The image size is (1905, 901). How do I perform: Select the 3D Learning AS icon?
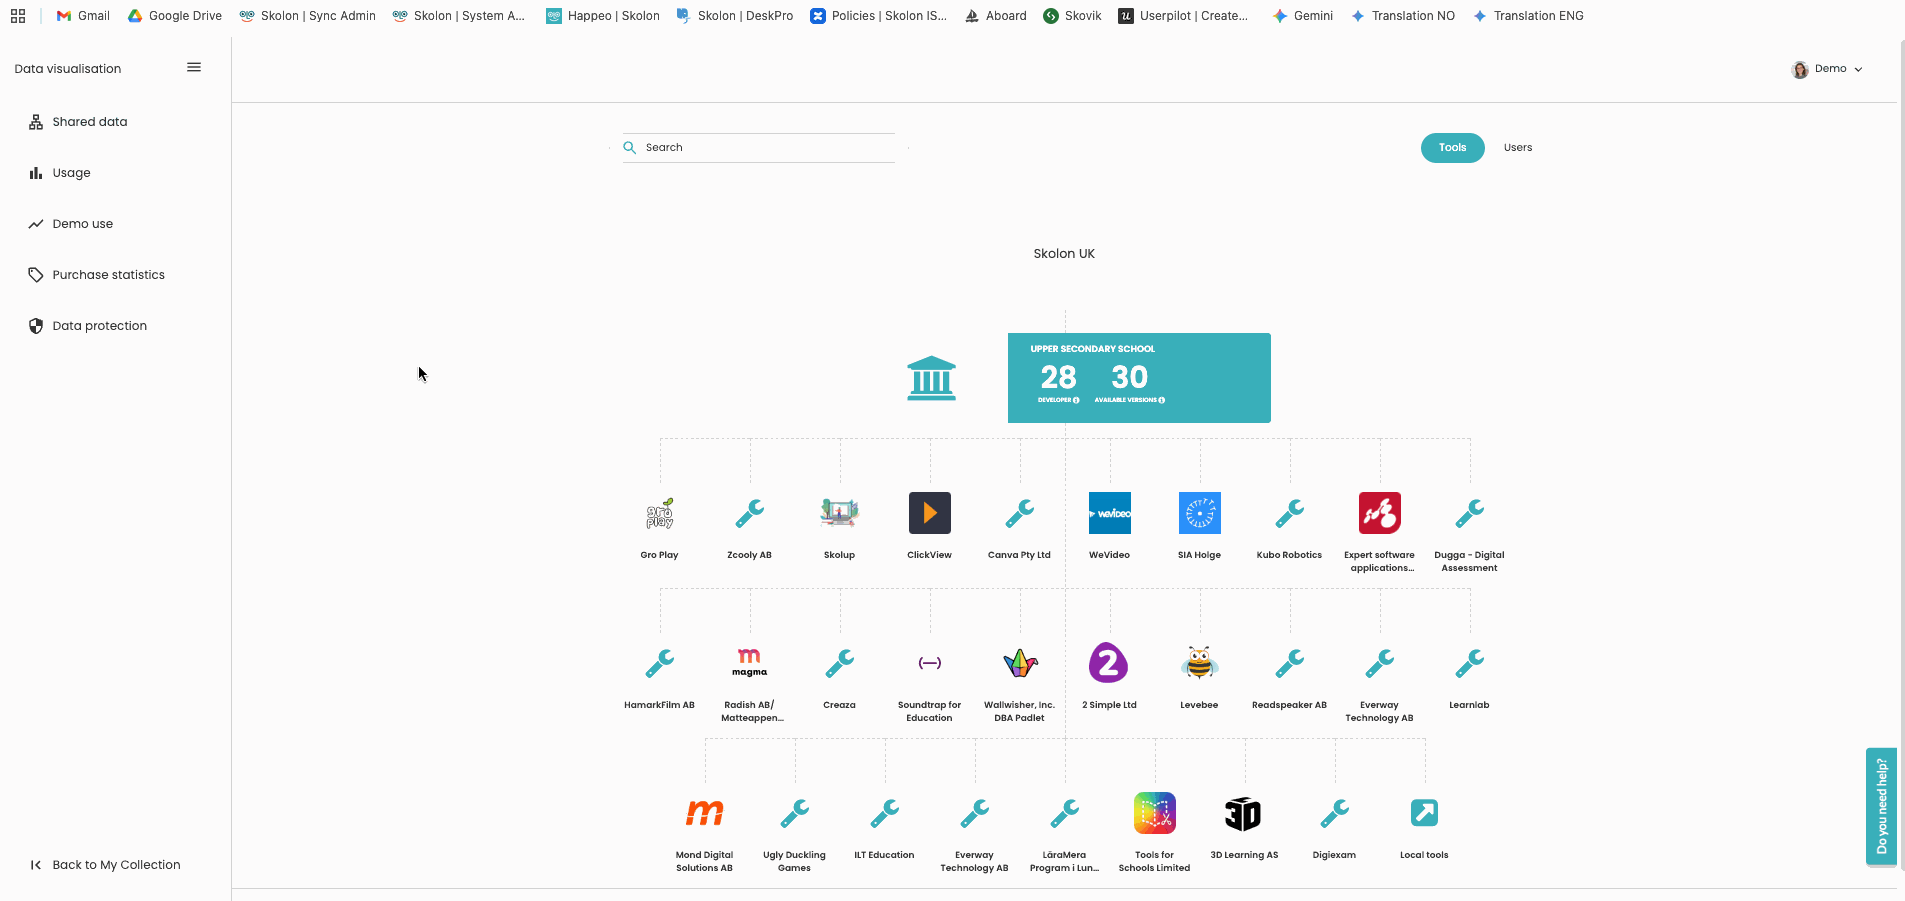[x=1243, y=814]
